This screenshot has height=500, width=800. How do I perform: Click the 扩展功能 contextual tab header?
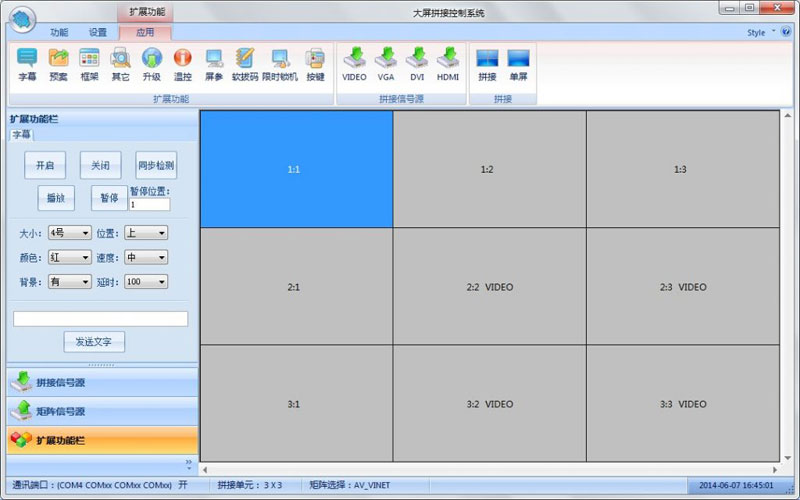point(147,12)
